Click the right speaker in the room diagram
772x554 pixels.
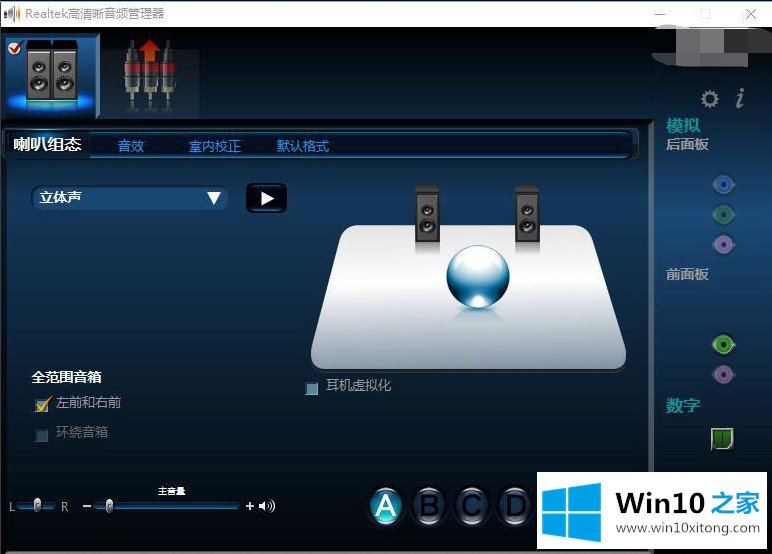pyautogui.click(x=527, y=214)
